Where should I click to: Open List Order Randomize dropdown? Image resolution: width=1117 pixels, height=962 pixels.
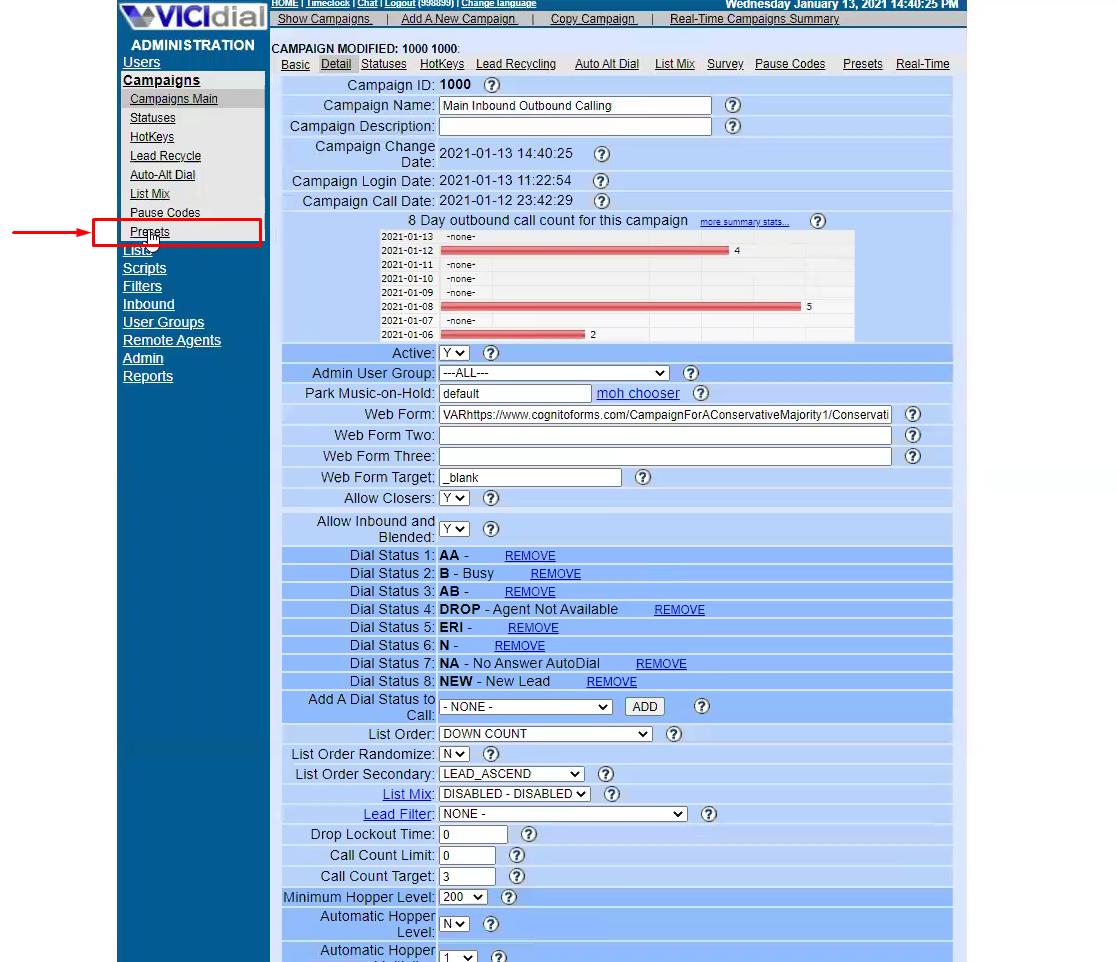454,754
